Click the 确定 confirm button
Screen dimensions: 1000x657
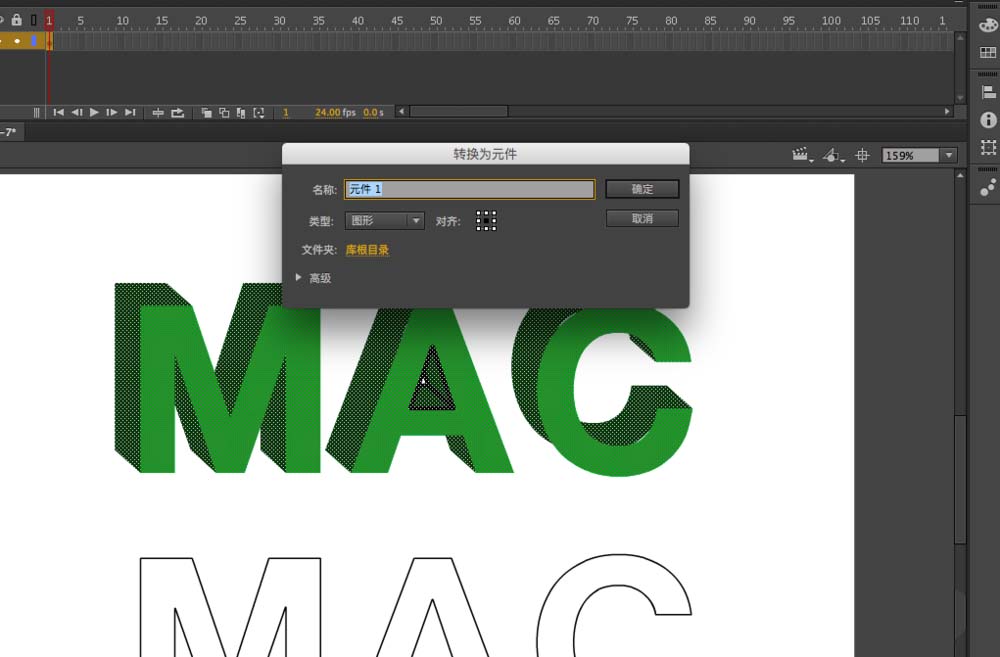642,189
